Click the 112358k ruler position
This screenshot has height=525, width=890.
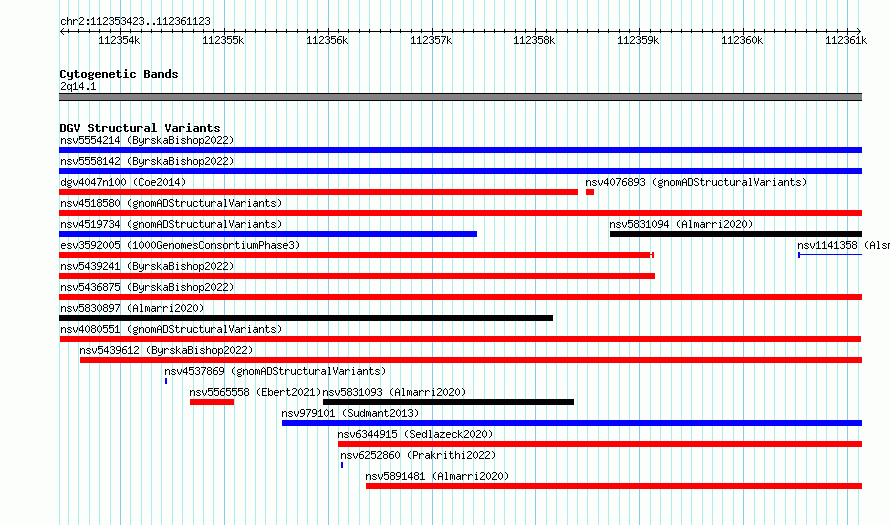534,40
